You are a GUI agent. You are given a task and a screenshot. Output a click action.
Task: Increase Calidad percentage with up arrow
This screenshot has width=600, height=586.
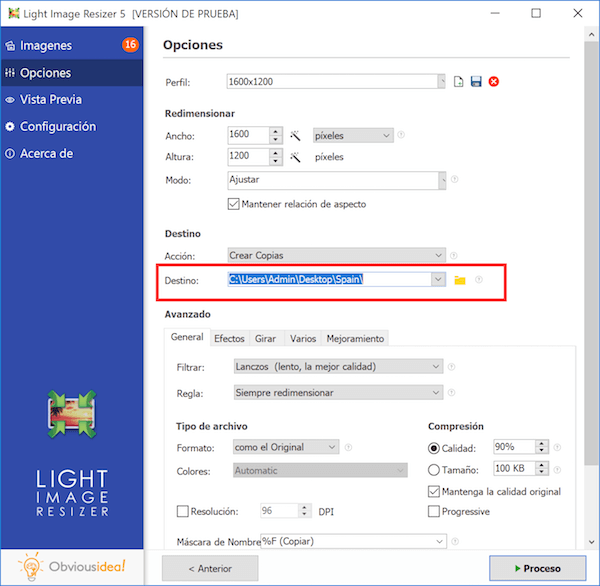point(541,443)
